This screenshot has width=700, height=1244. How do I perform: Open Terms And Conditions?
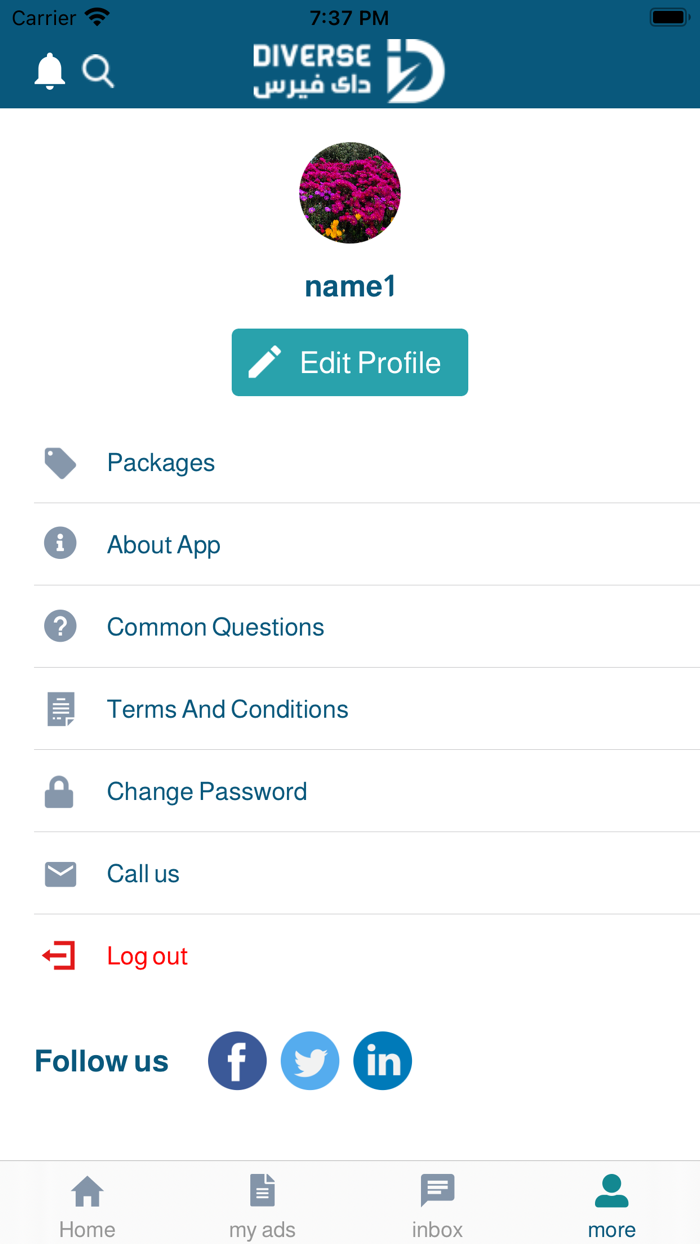coord(228,709)
